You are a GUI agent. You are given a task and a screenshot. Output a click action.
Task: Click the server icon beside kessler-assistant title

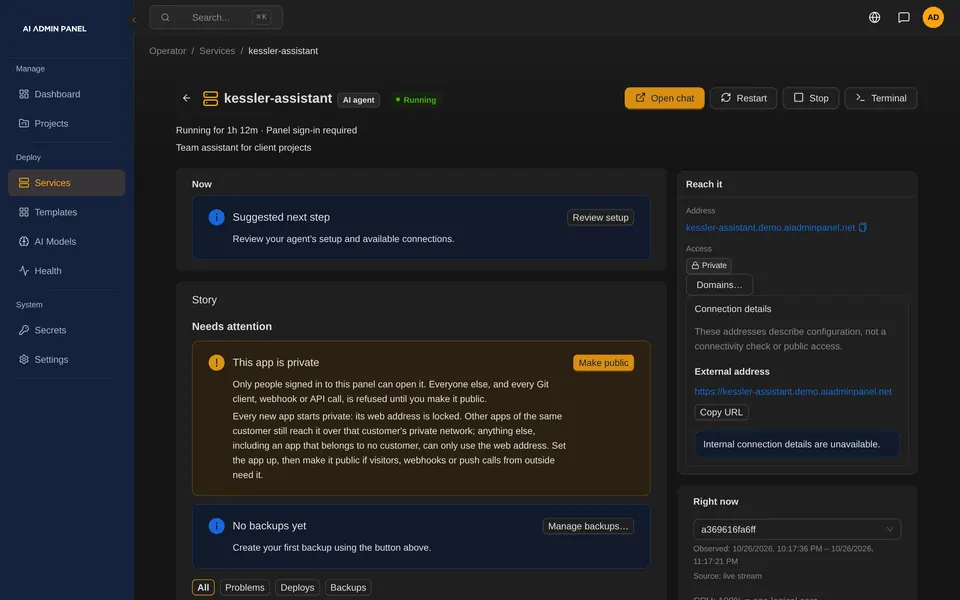211,99
